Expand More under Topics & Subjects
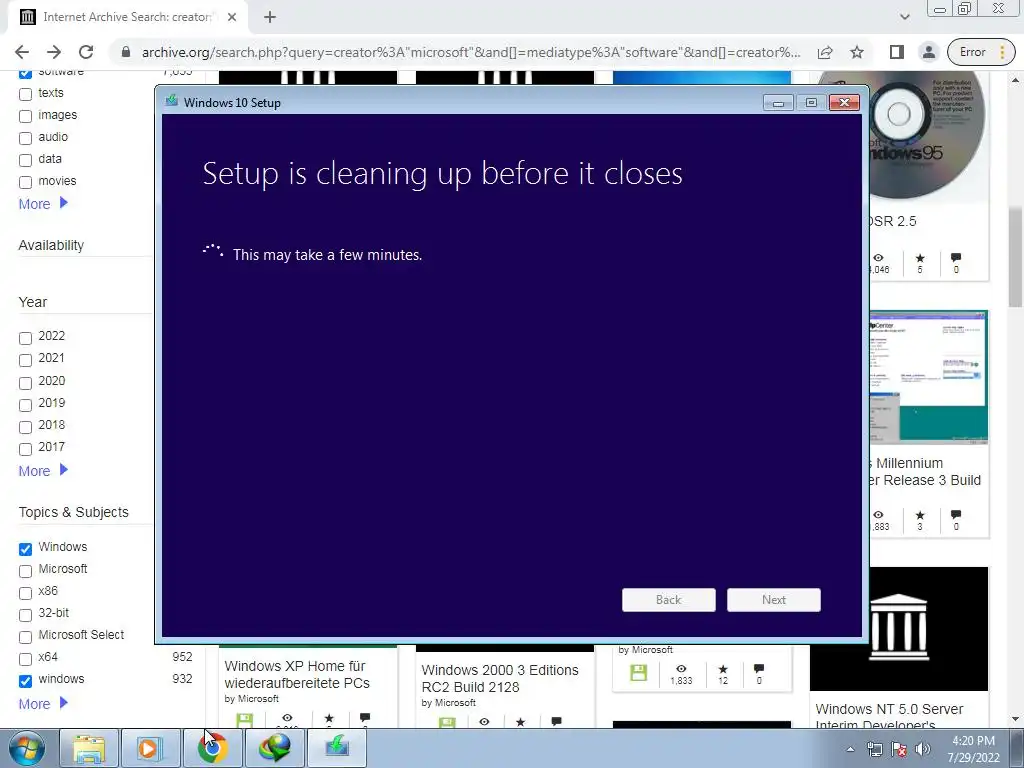Screen dimensions: 1024x768 tap(43, 704)
